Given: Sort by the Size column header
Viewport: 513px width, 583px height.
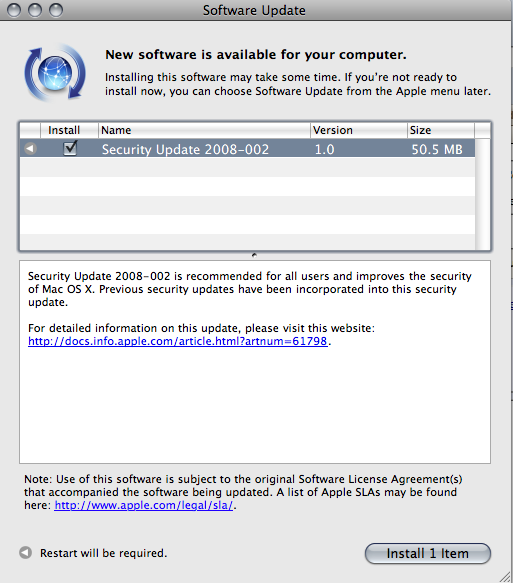Looking at the screenshot, I should click(x=441, y=130).
